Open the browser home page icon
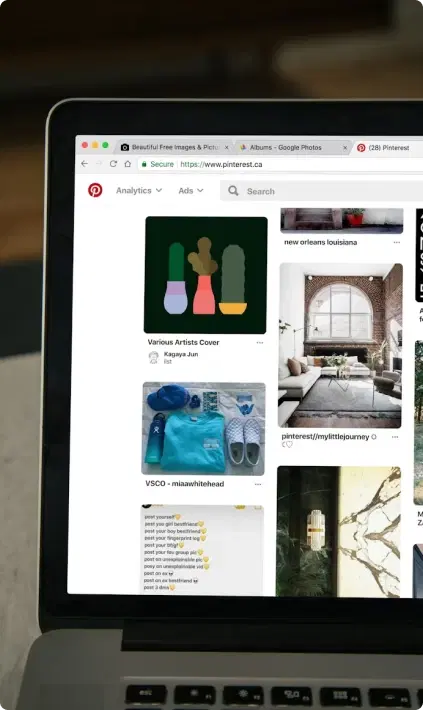423x710 pixels. tap(128, 163)
